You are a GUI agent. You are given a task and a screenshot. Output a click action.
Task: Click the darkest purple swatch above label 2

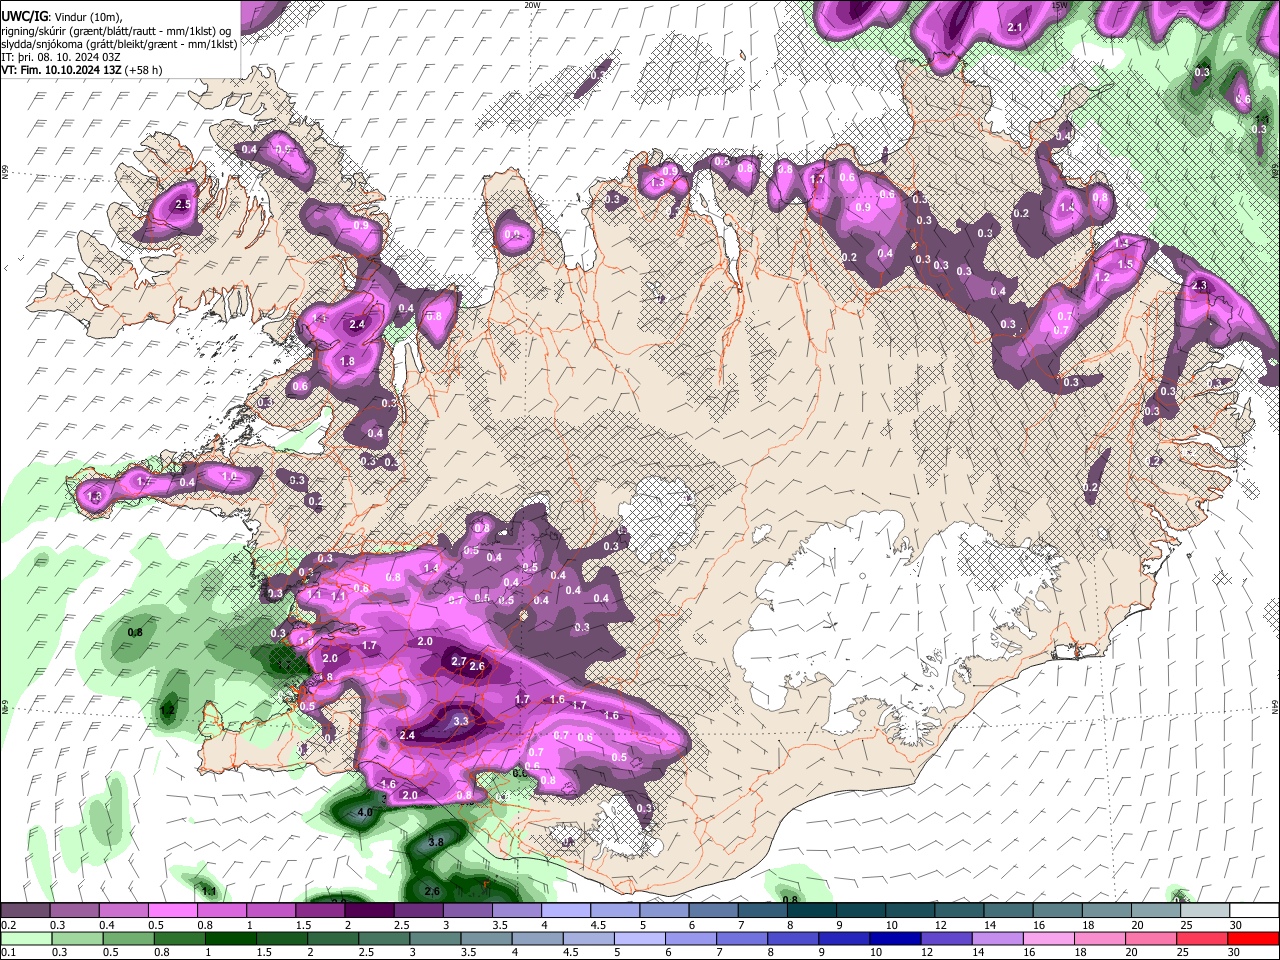(368, 911)
